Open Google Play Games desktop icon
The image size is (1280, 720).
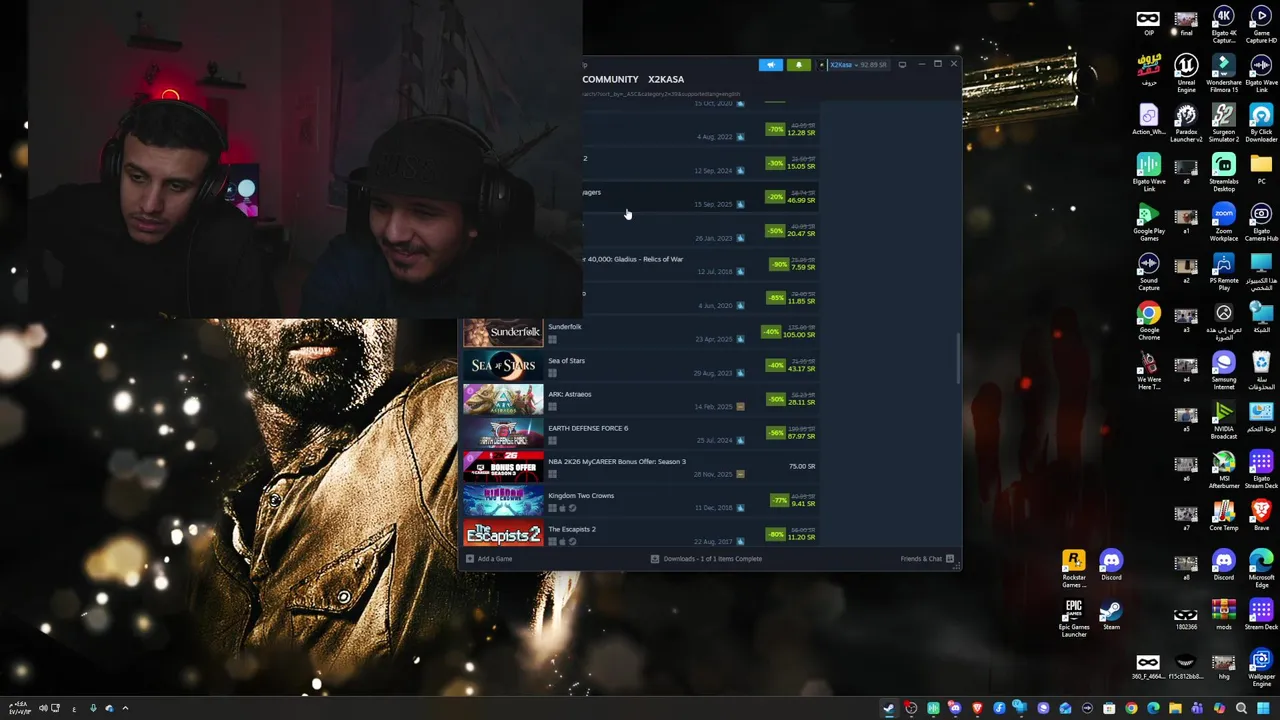[1148, 222]
